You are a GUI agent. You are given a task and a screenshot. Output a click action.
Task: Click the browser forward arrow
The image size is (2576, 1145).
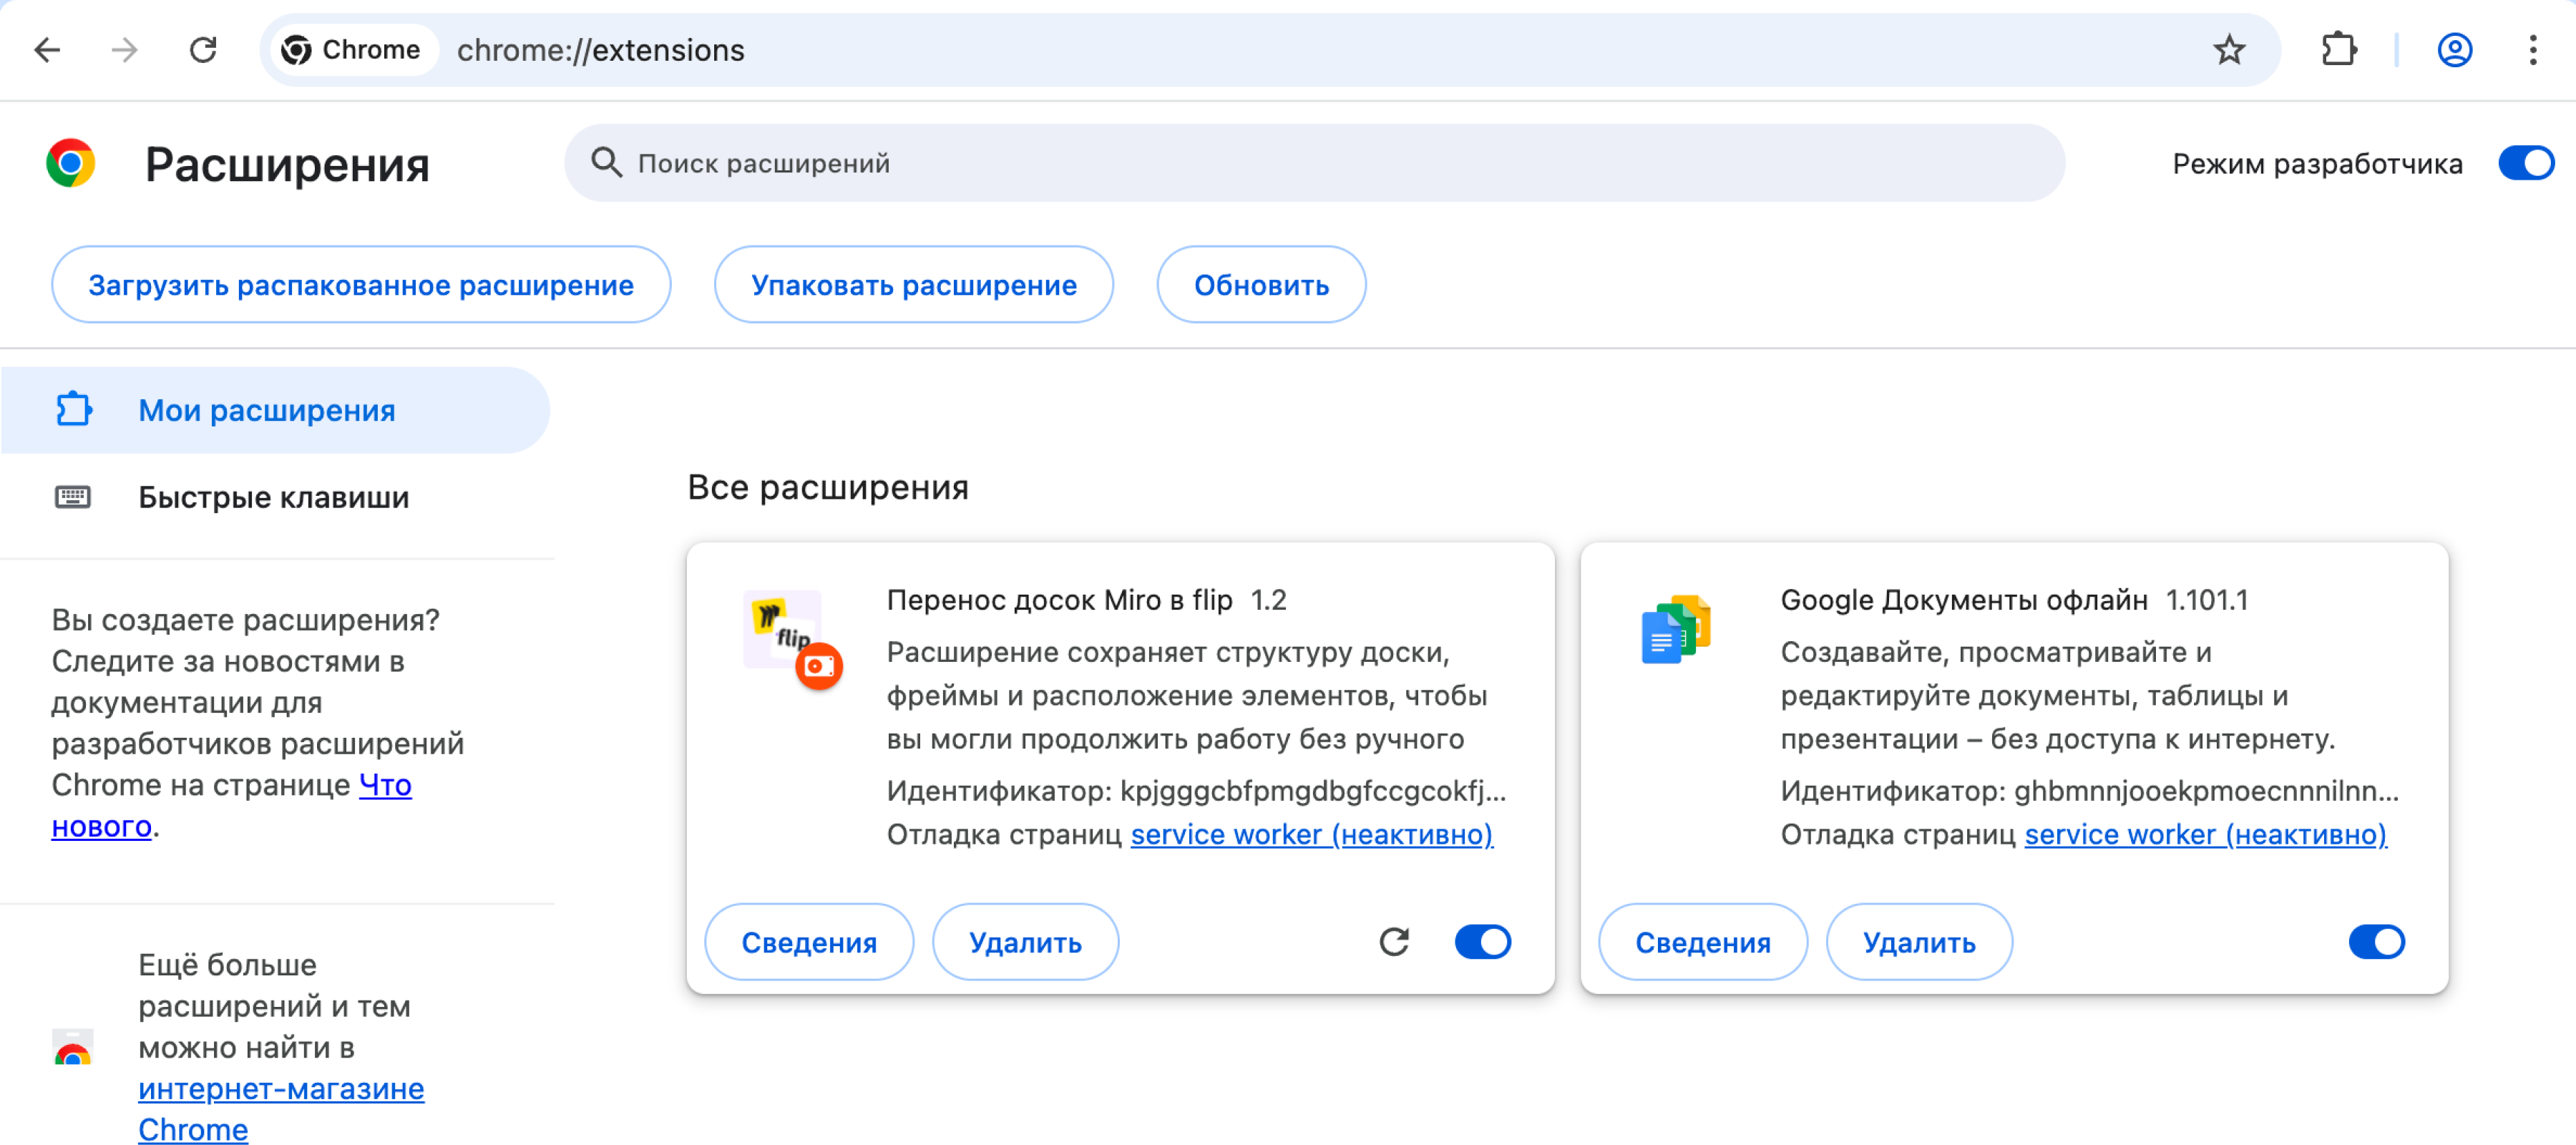pyautogui.click(x=124, y=50)
